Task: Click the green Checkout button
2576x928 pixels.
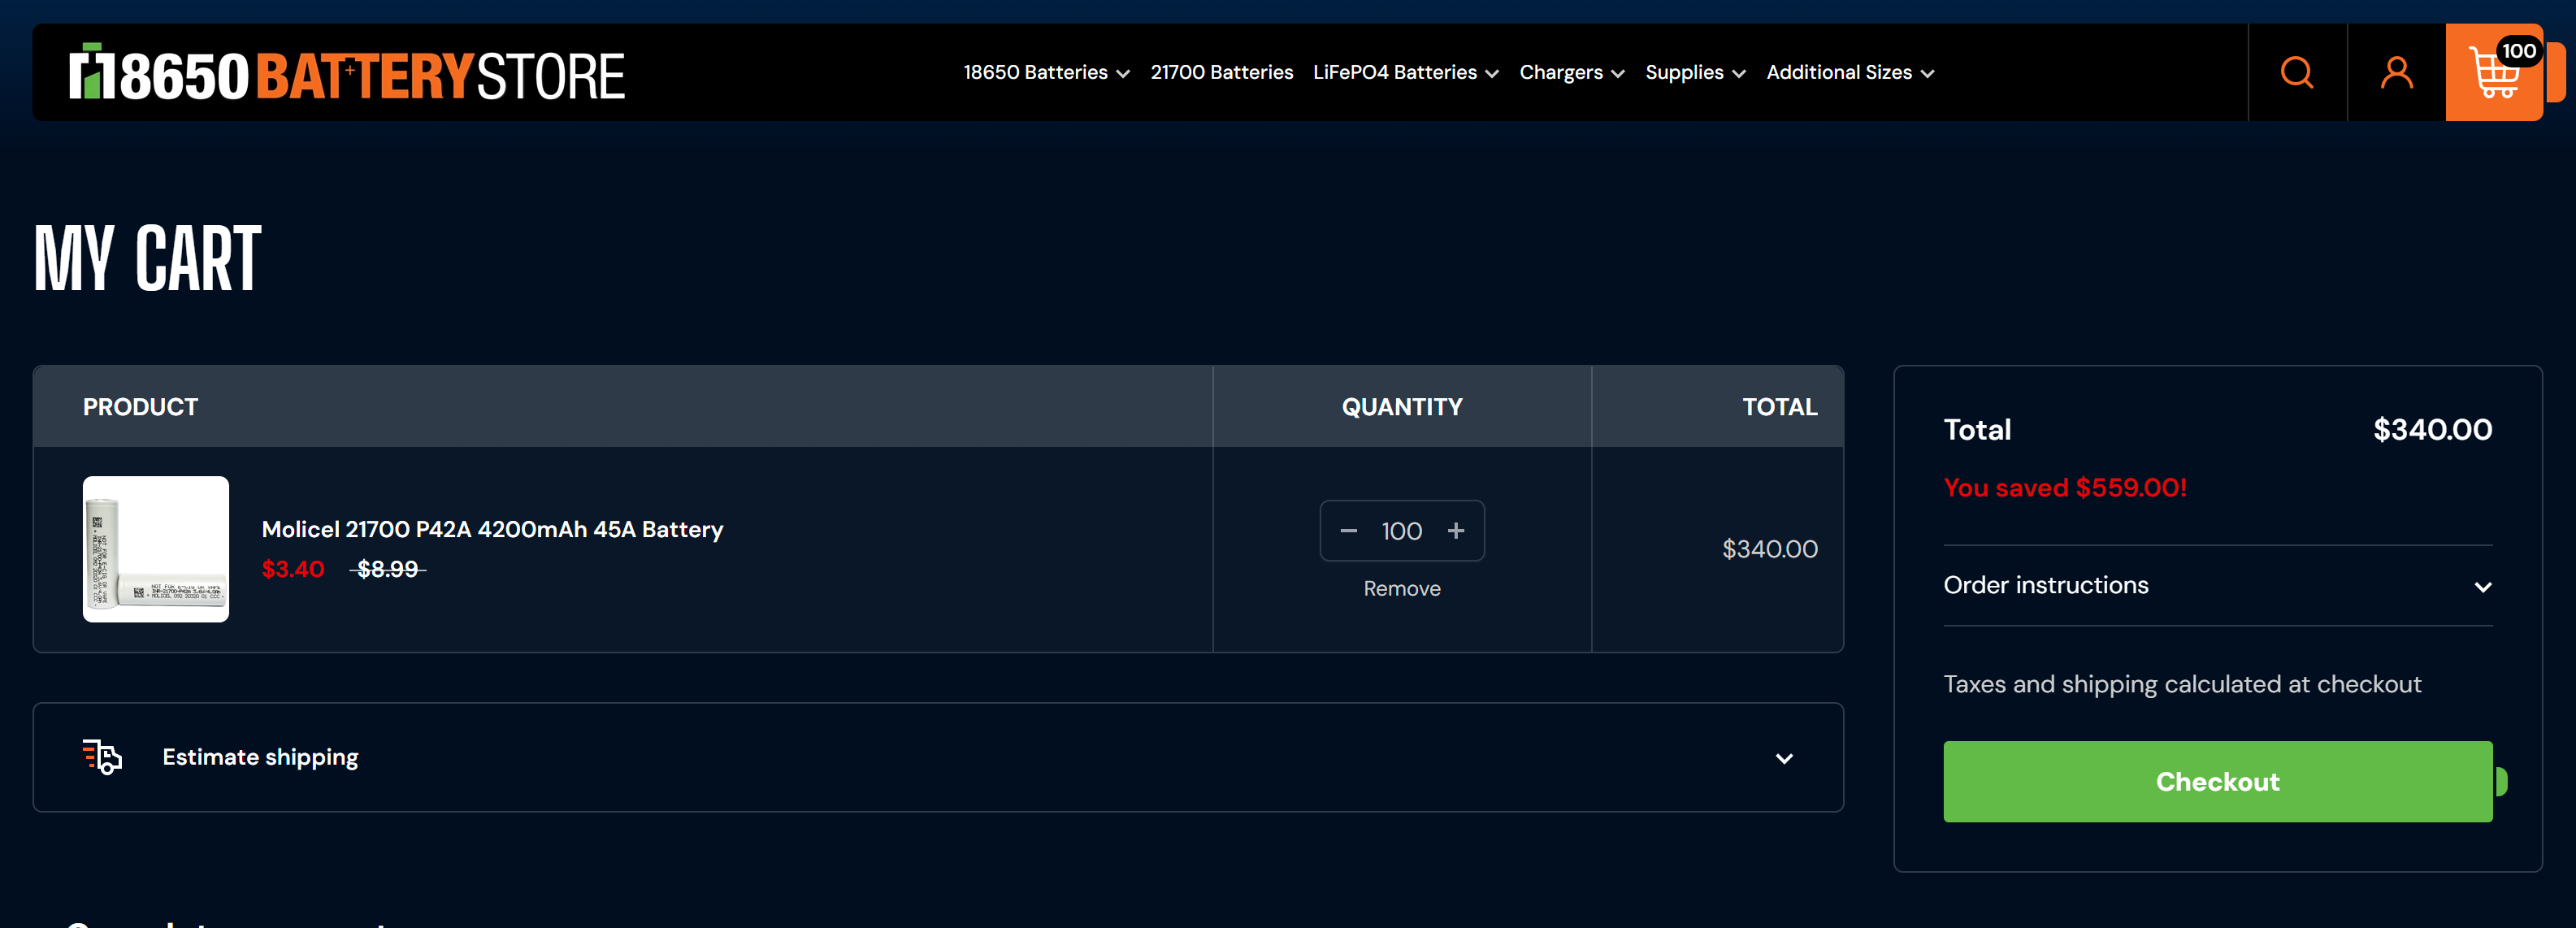Action: pos(2217,781)
